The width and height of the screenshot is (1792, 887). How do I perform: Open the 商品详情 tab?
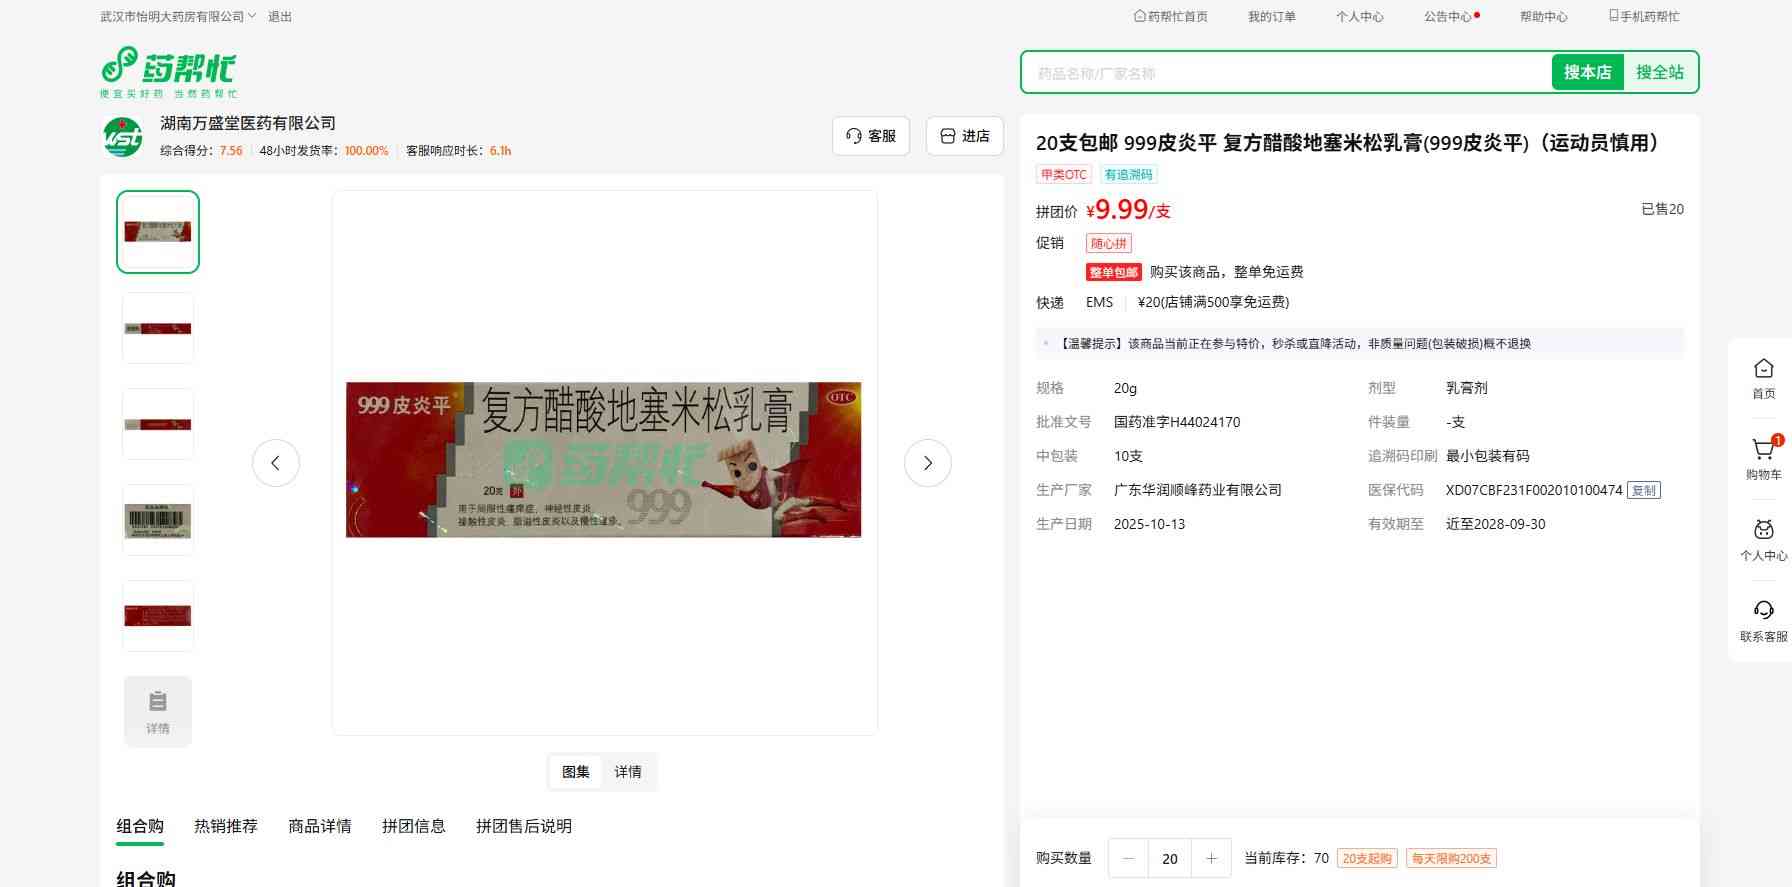[x=320, y=826]
